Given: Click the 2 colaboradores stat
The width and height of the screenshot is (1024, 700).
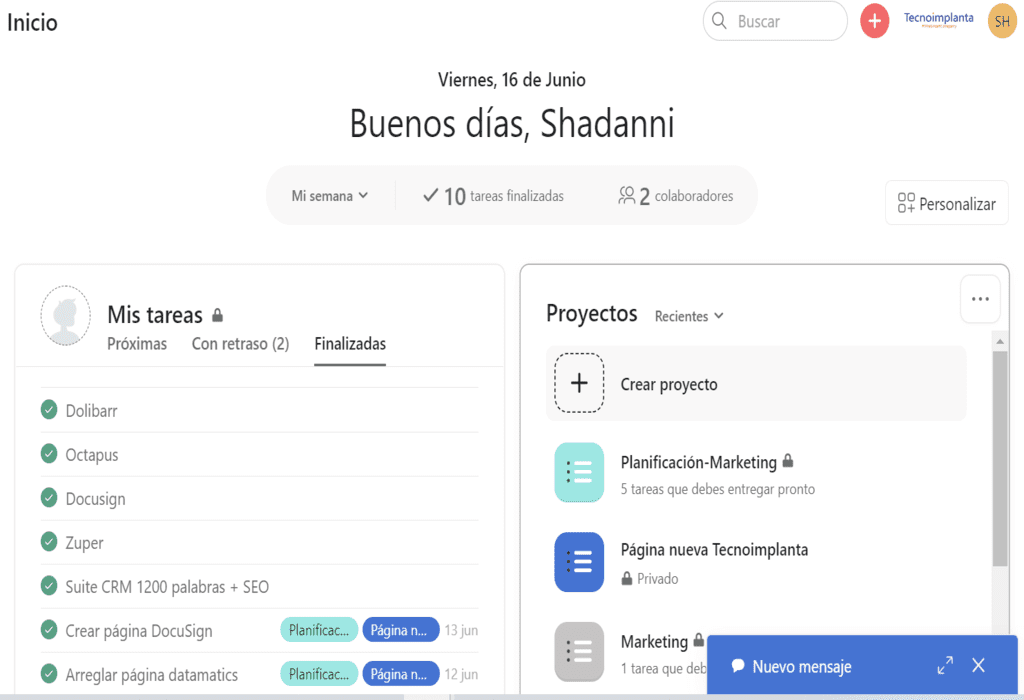Looking at the screenshot, I should 675,195.
